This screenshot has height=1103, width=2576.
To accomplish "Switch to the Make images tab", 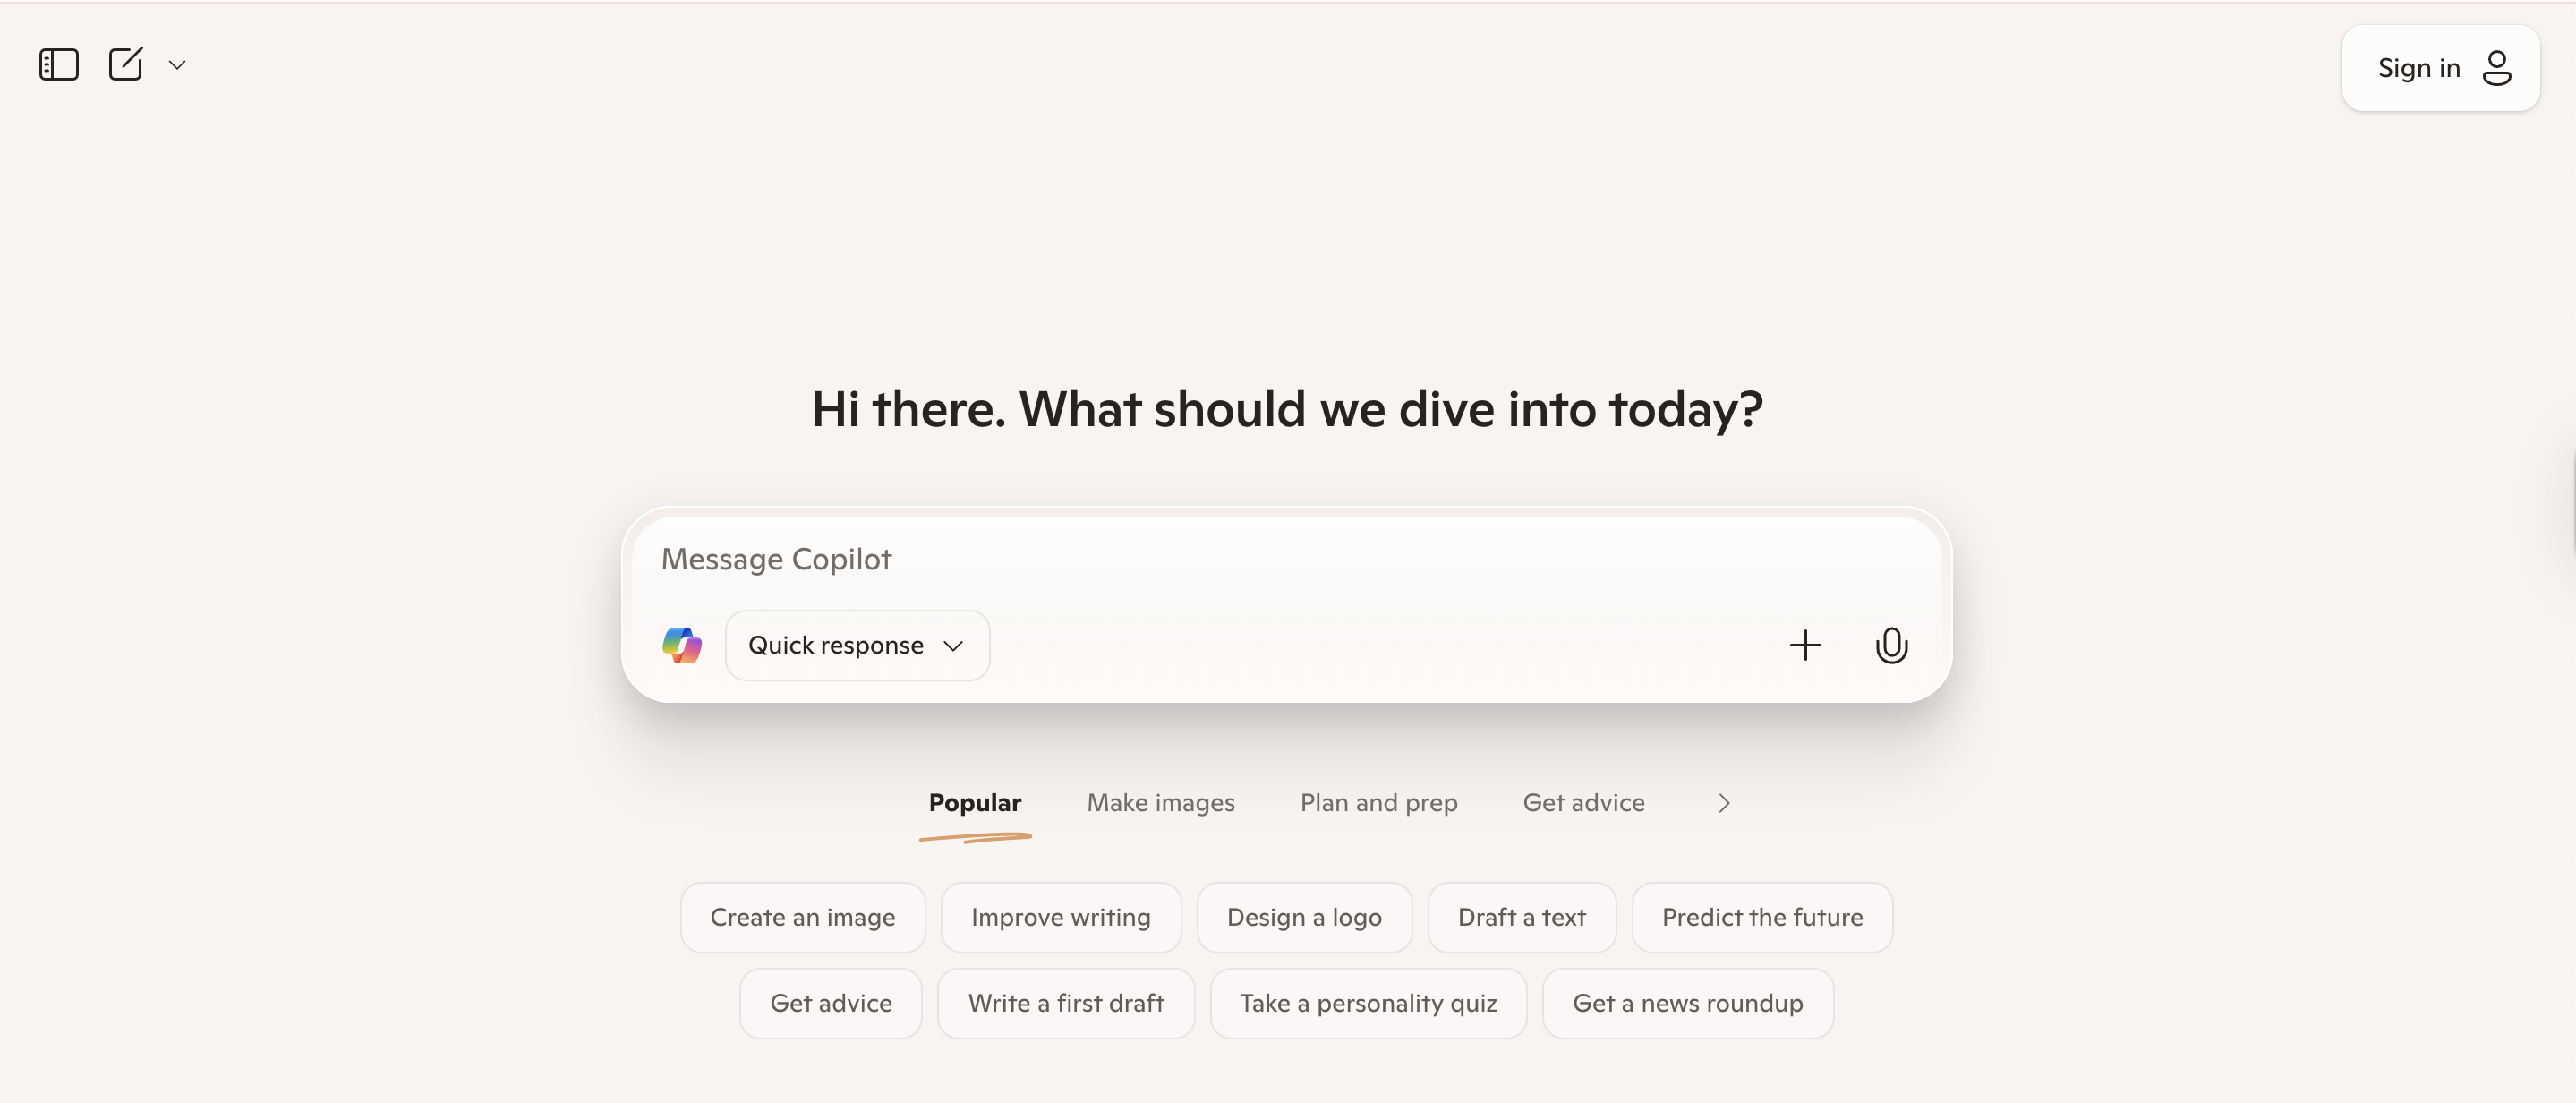I will [1160, 803].
